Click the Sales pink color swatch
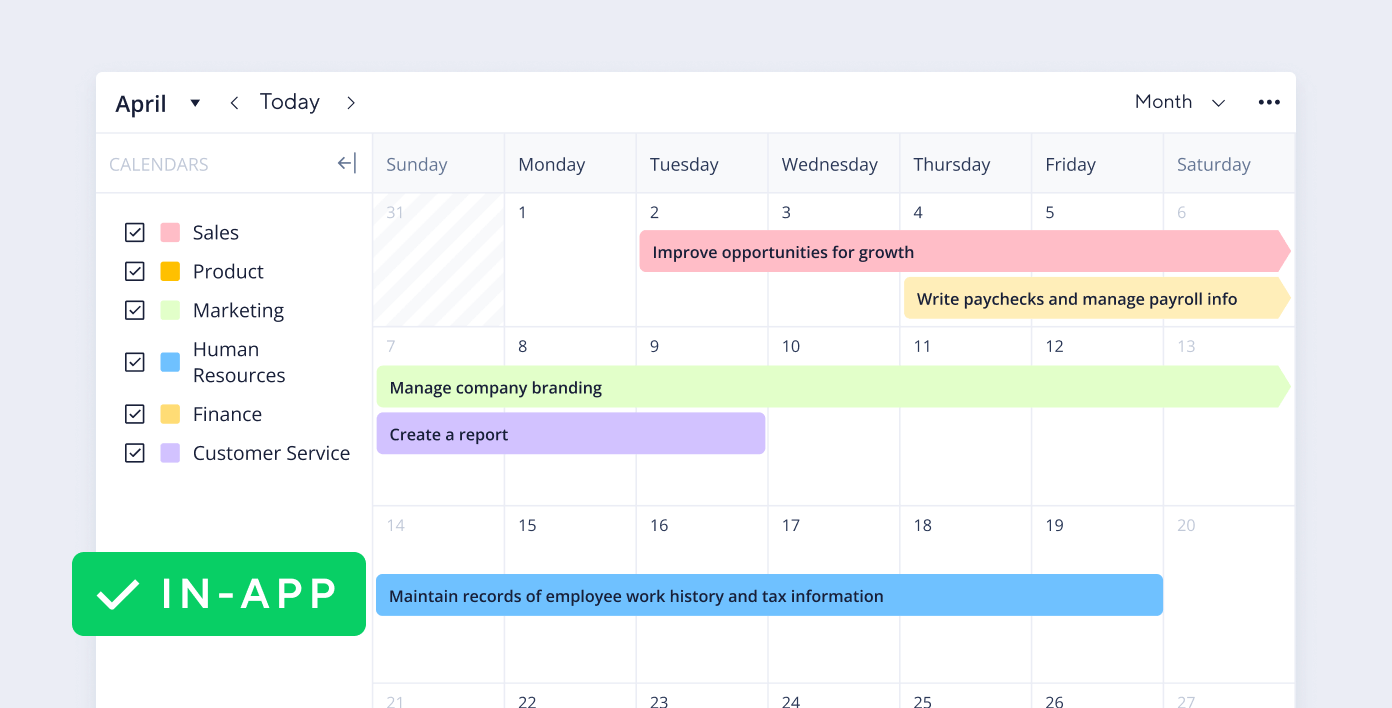Viewport: 1392px width, 708px height. pyautogui.click(x=170, y=232)
